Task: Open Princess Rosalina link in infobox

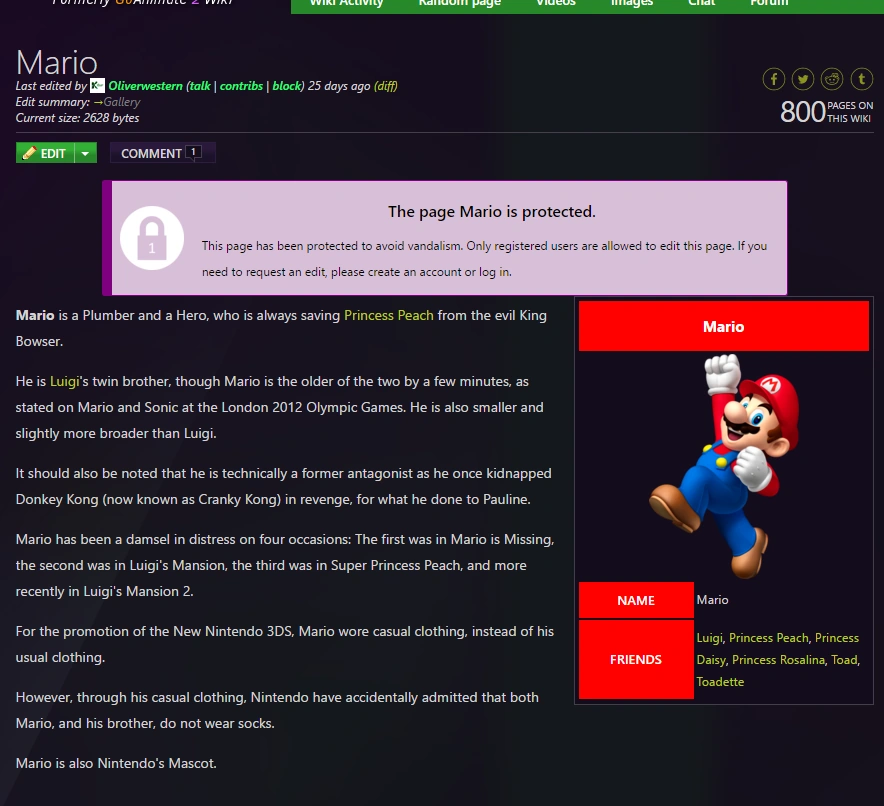Action: 778,659
